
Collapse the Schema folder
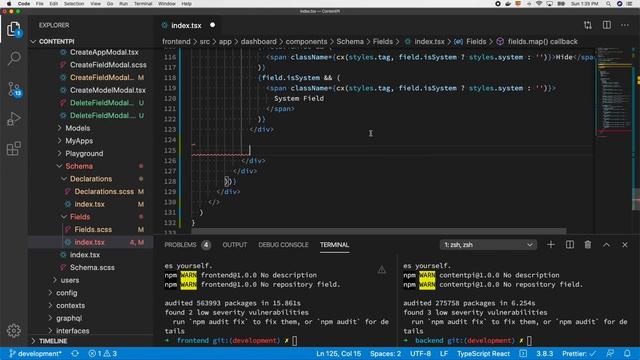click(79, 166)
